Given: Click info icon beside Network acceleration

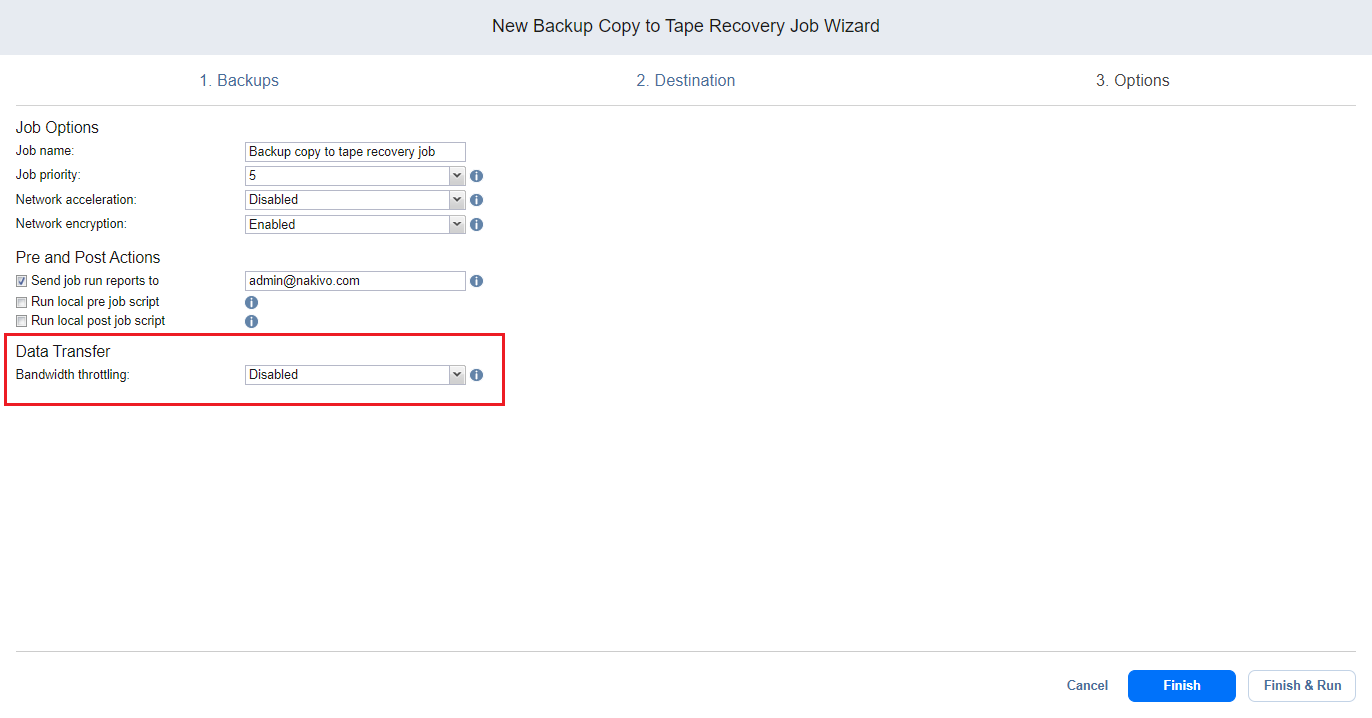Looking at the screenshot, I should tap(477, 200).
